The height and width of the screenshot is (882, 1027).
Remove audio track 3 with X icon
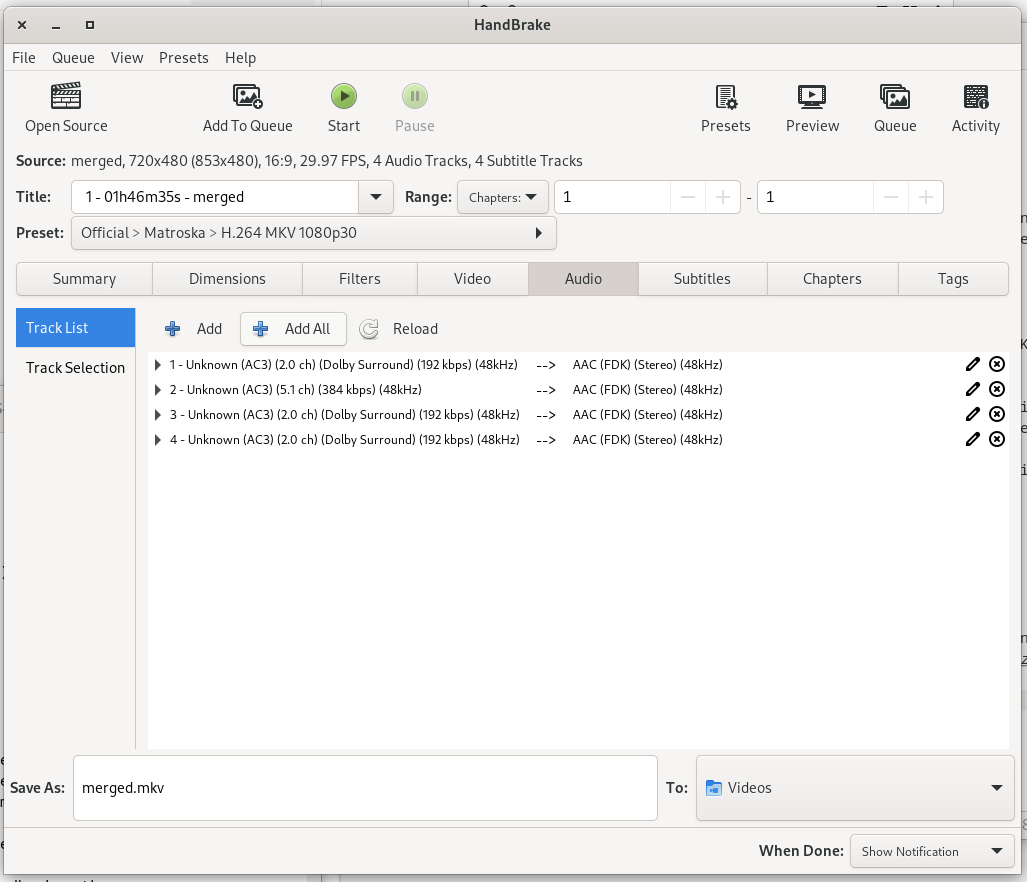click(x=997, y=414)
